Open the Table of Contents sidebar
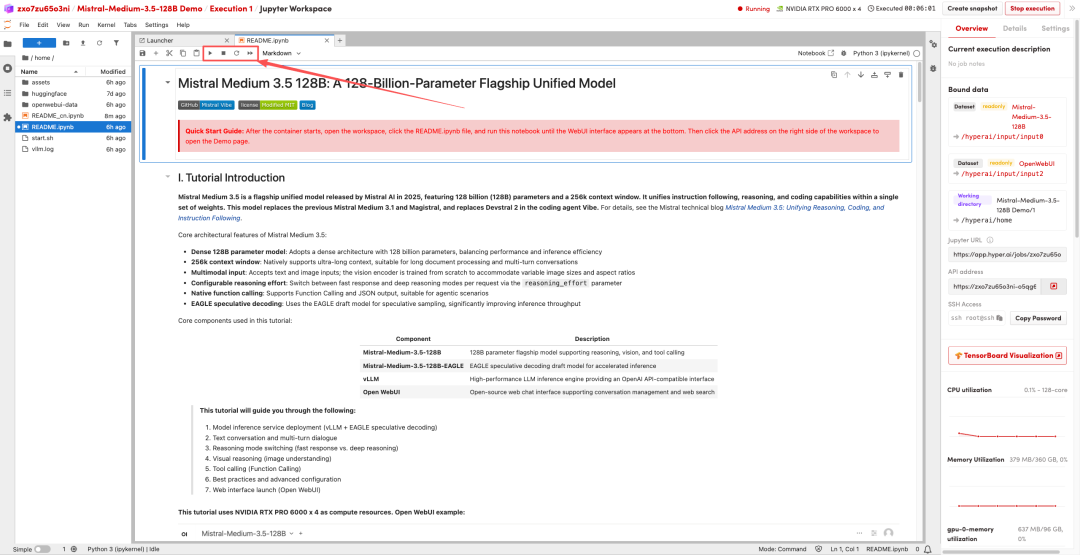The image size is (1080, 555). point(8,92)
